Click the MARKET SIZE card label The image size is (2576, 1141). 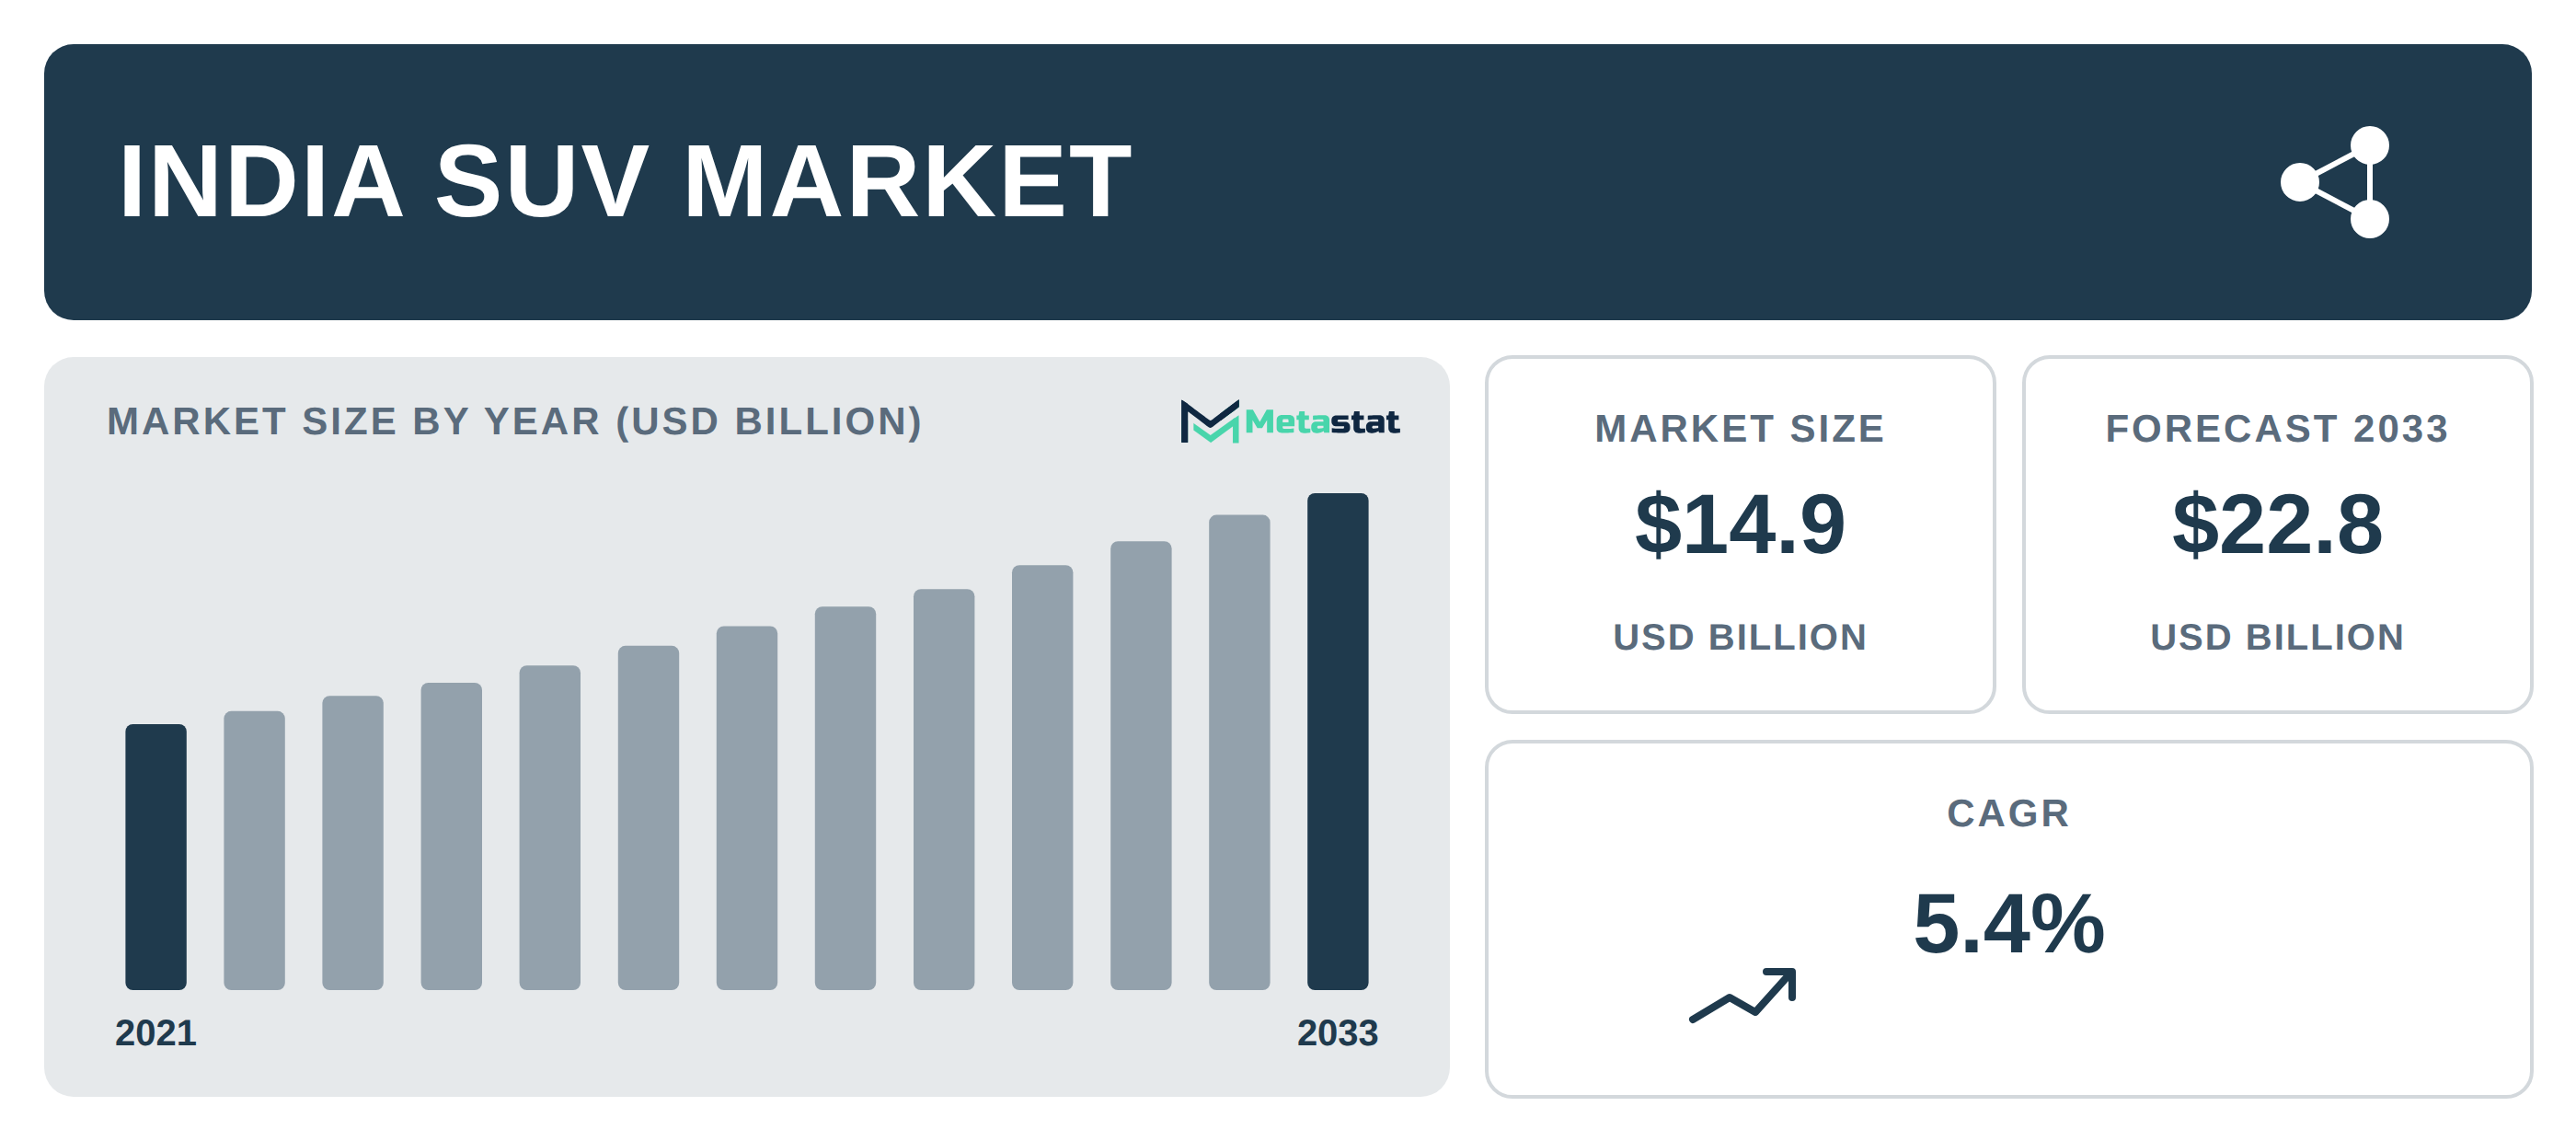[x=1740, y=429]
